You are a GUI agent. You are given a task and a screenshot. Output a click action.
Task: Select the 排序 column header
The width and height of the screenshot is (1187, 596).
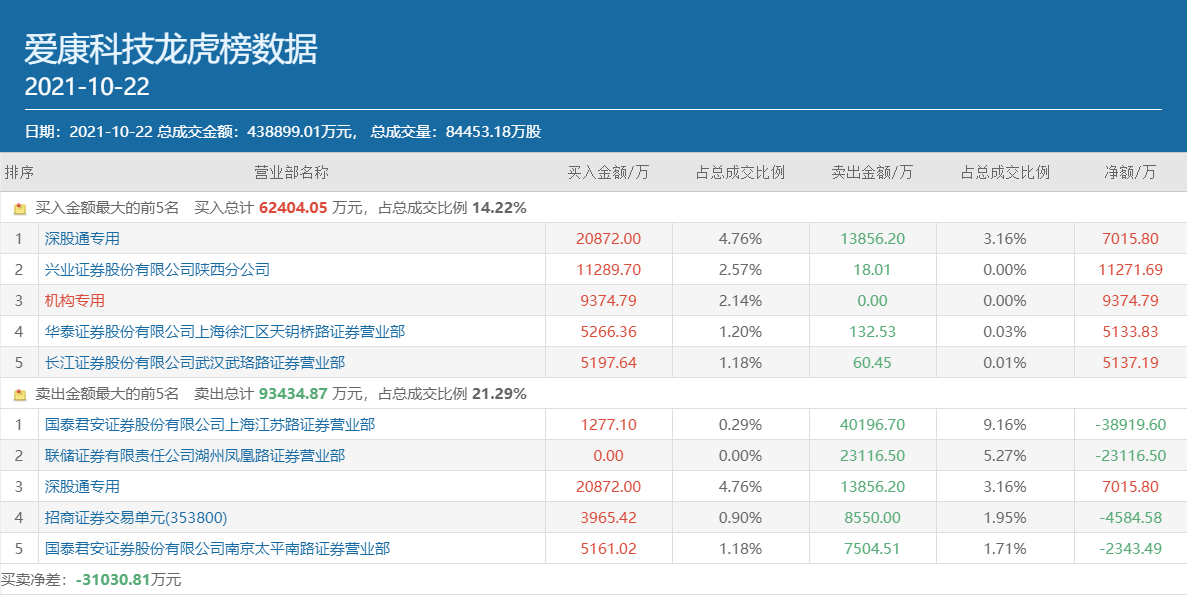point(22,172)
